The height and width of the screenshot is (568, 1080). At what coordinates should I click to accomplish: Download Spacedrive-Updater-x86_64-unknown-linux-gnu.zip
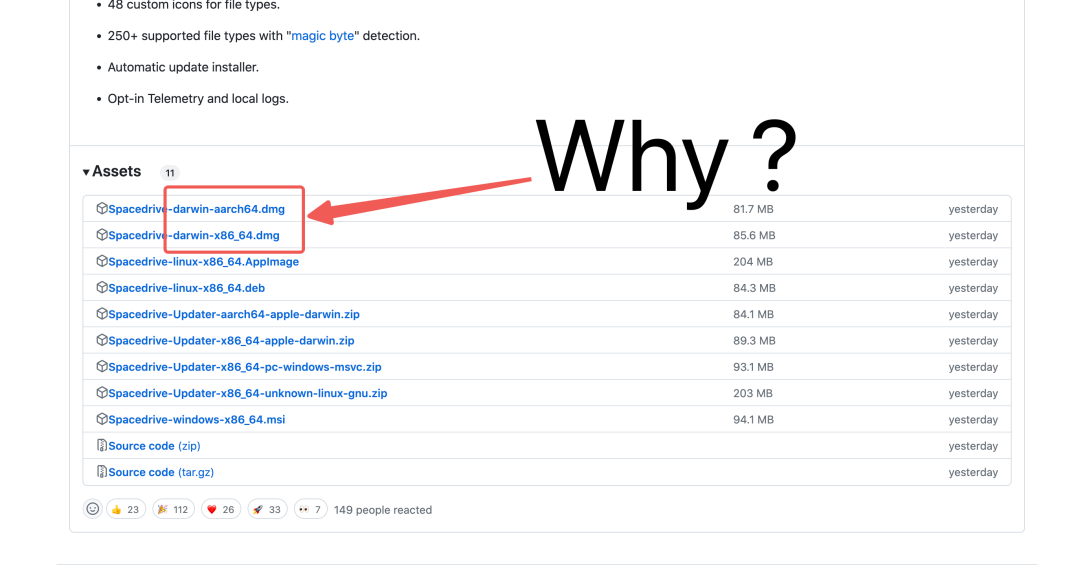[x=247, y=393]
